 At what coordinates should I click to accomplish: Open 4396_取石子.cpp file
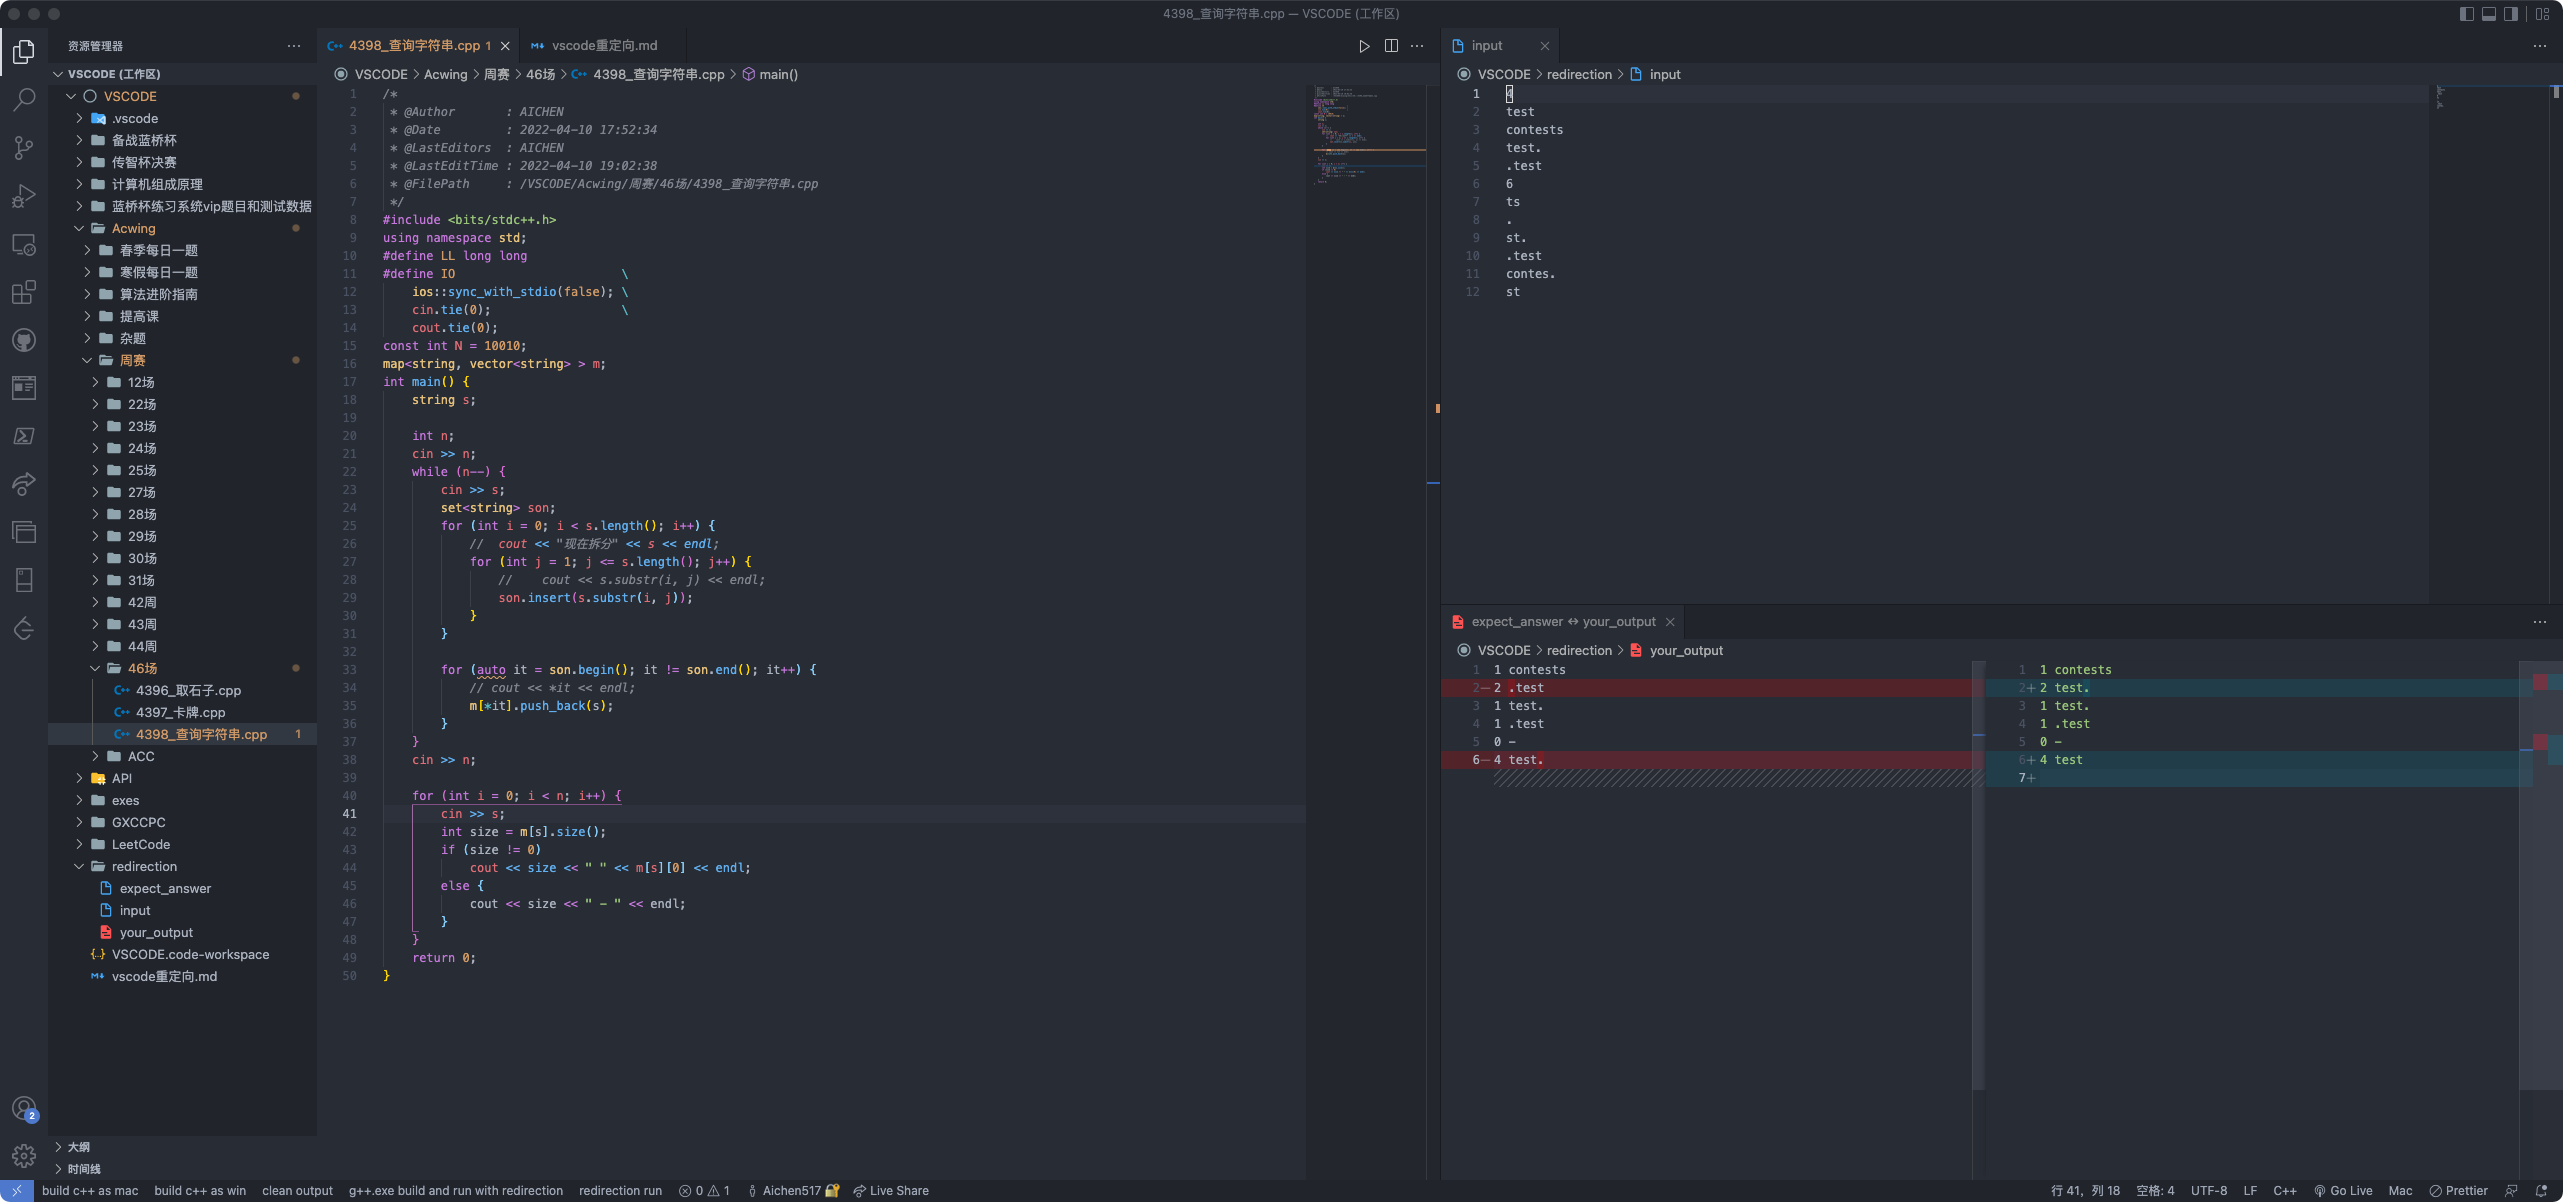coord(182,690)
